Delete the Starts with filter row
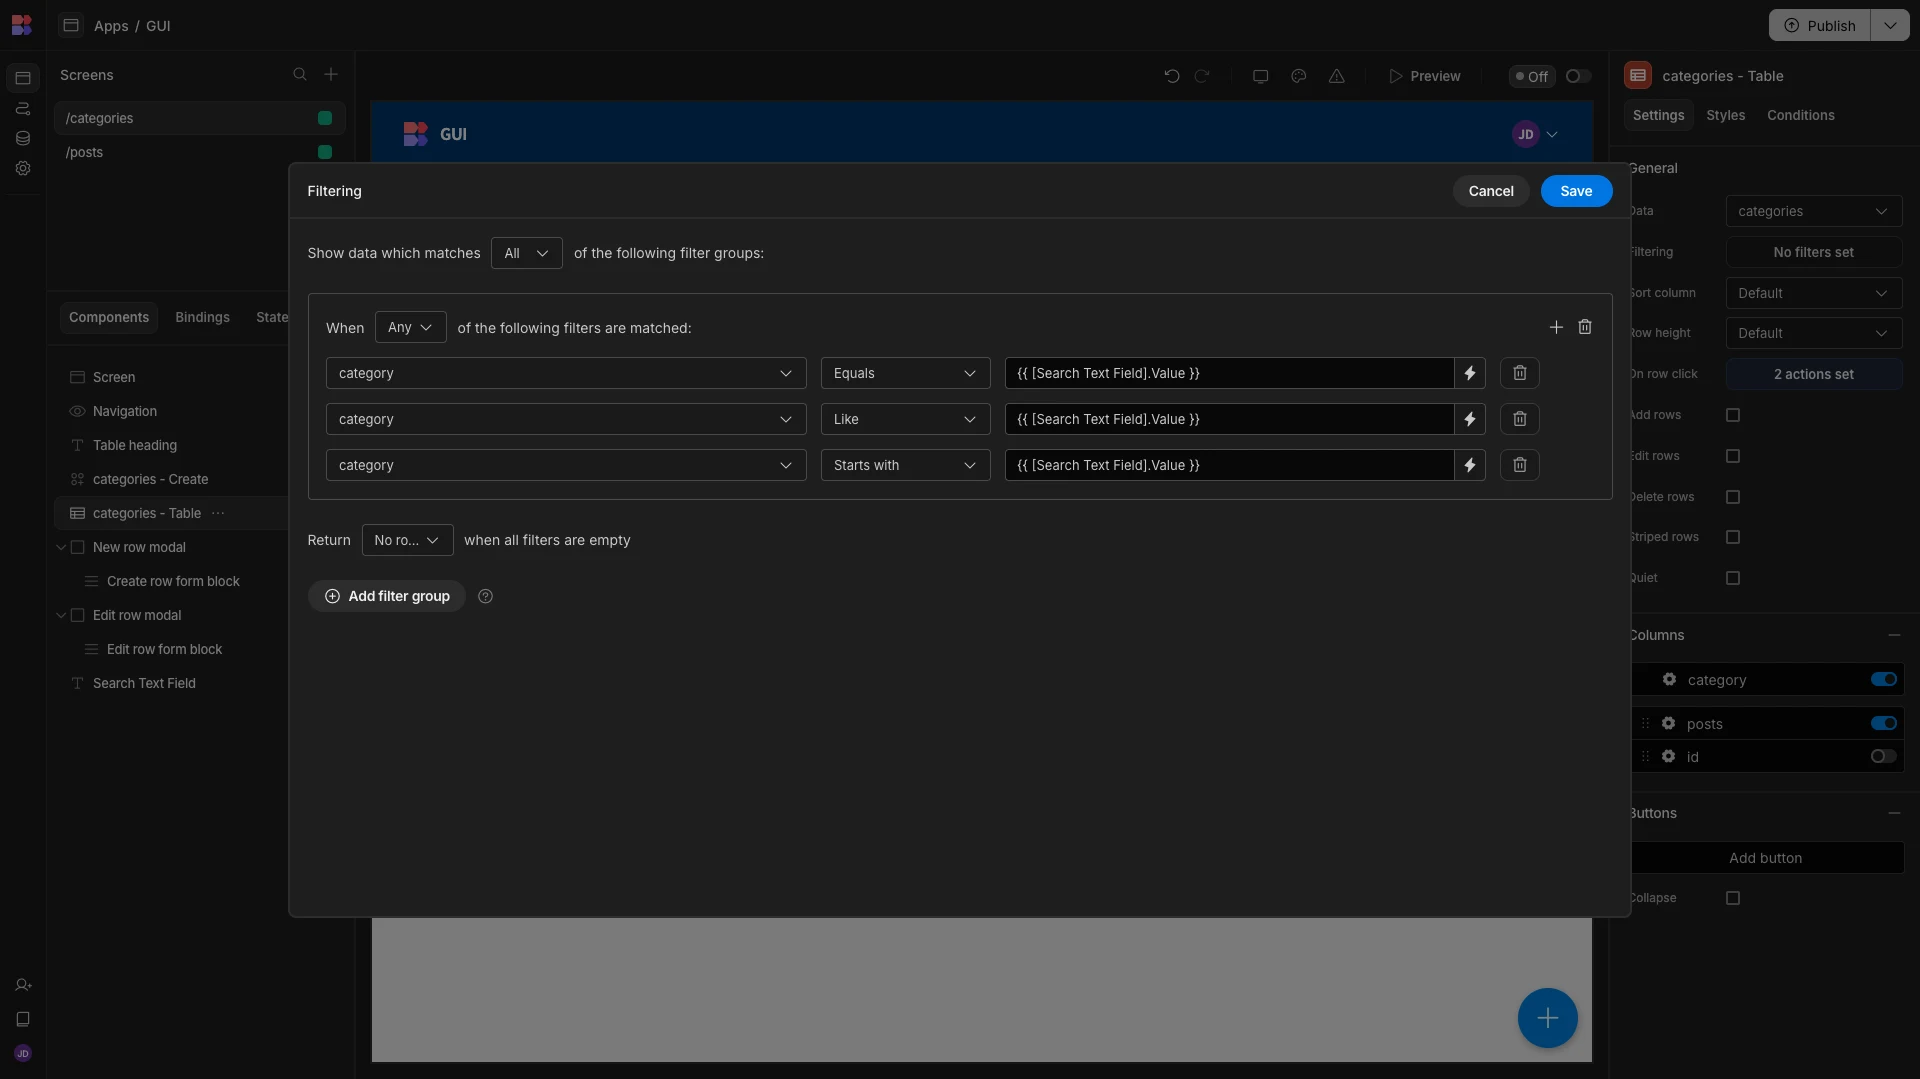The image size is (1920, 1079). point(1519,465)
